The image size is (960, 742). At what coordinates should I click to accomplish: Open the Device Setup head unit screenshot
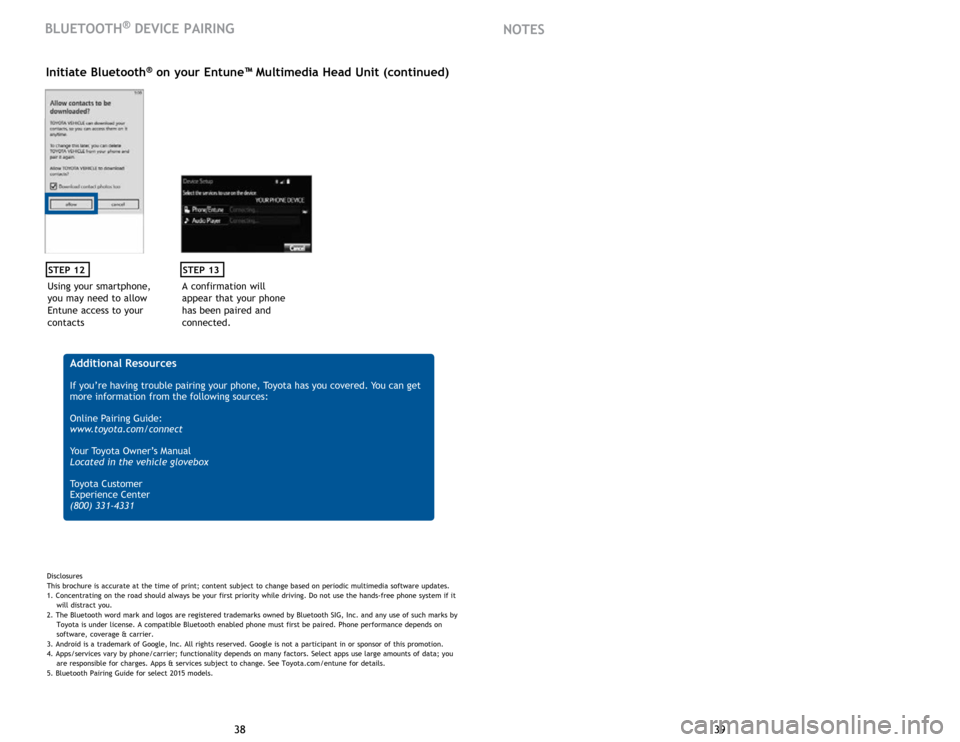point(246,214)
